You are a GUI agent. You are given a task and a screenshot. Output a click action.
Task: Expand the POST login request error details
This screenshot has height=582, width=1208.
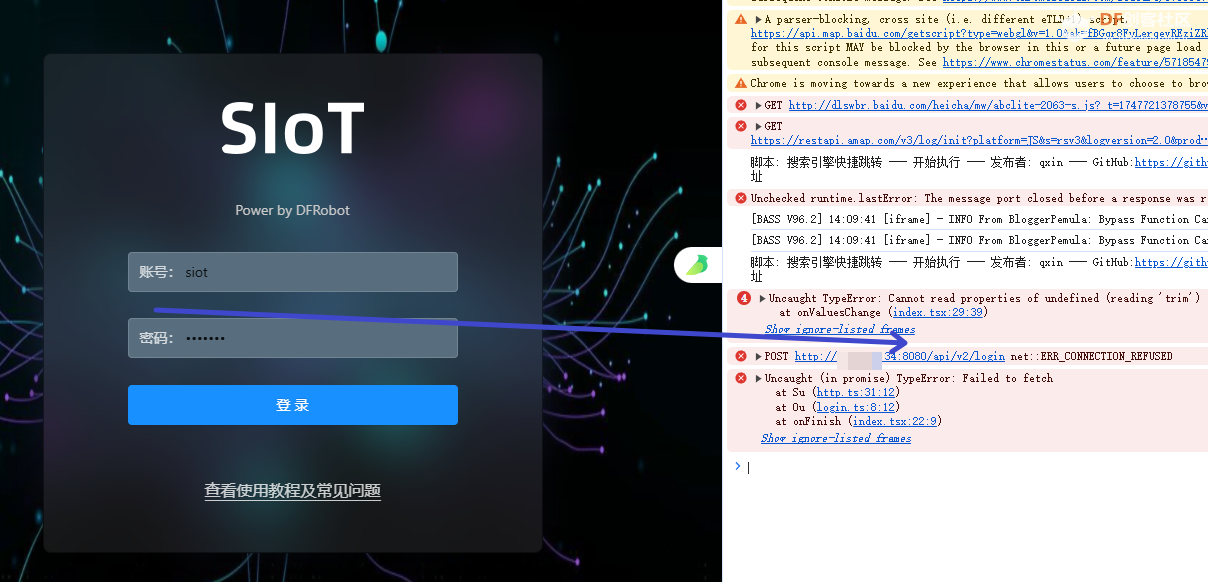(x=758, y=356)
